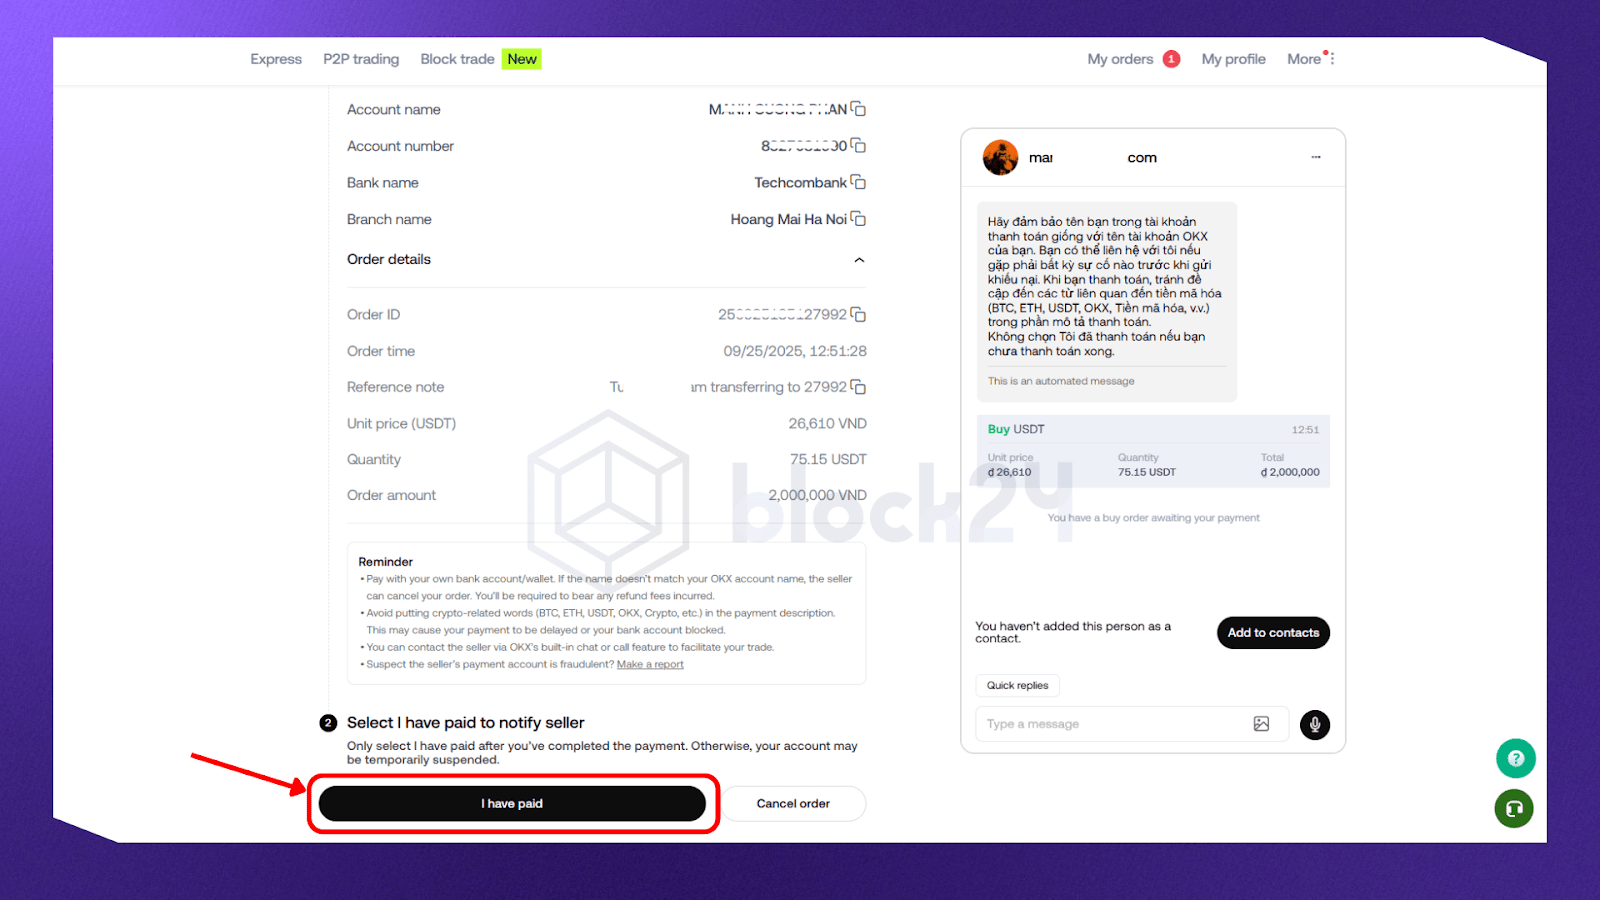The image size is (1600, 900).
Task: Attach an image in the chat
Action: tap(1261, 724)
